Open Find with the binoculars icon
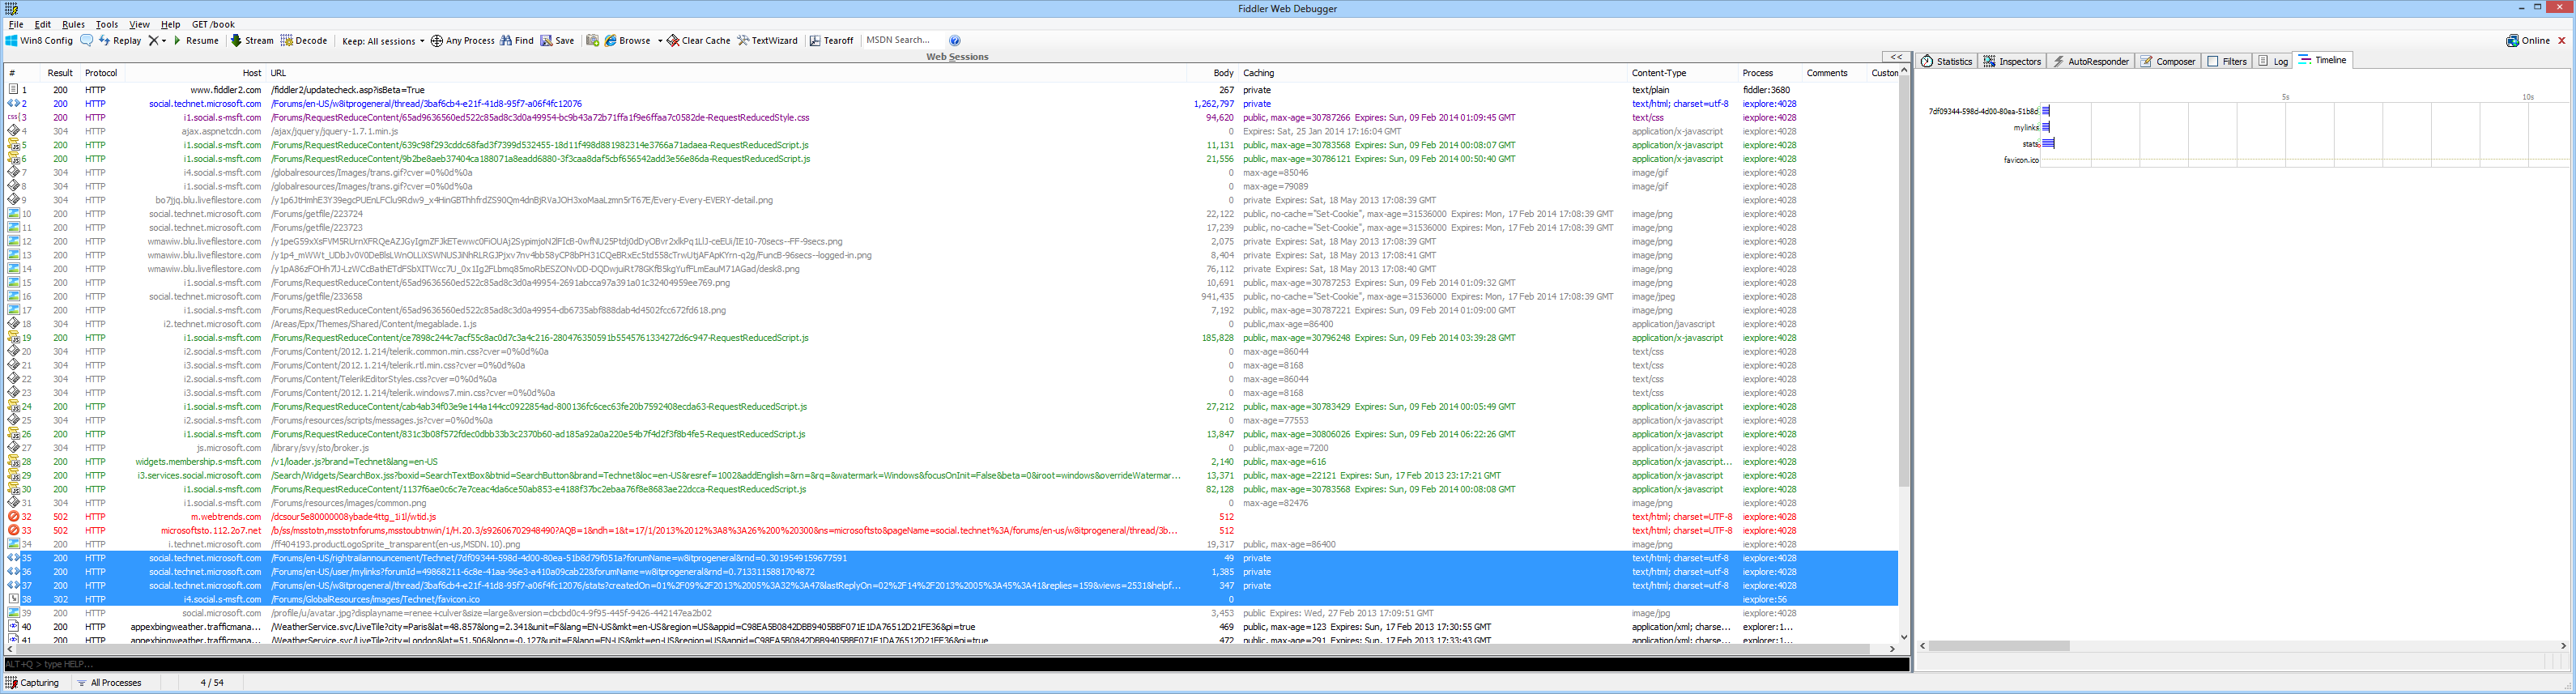Image resolution: width=2576 pixels, height=694 pixels. (x=506, y=41)
